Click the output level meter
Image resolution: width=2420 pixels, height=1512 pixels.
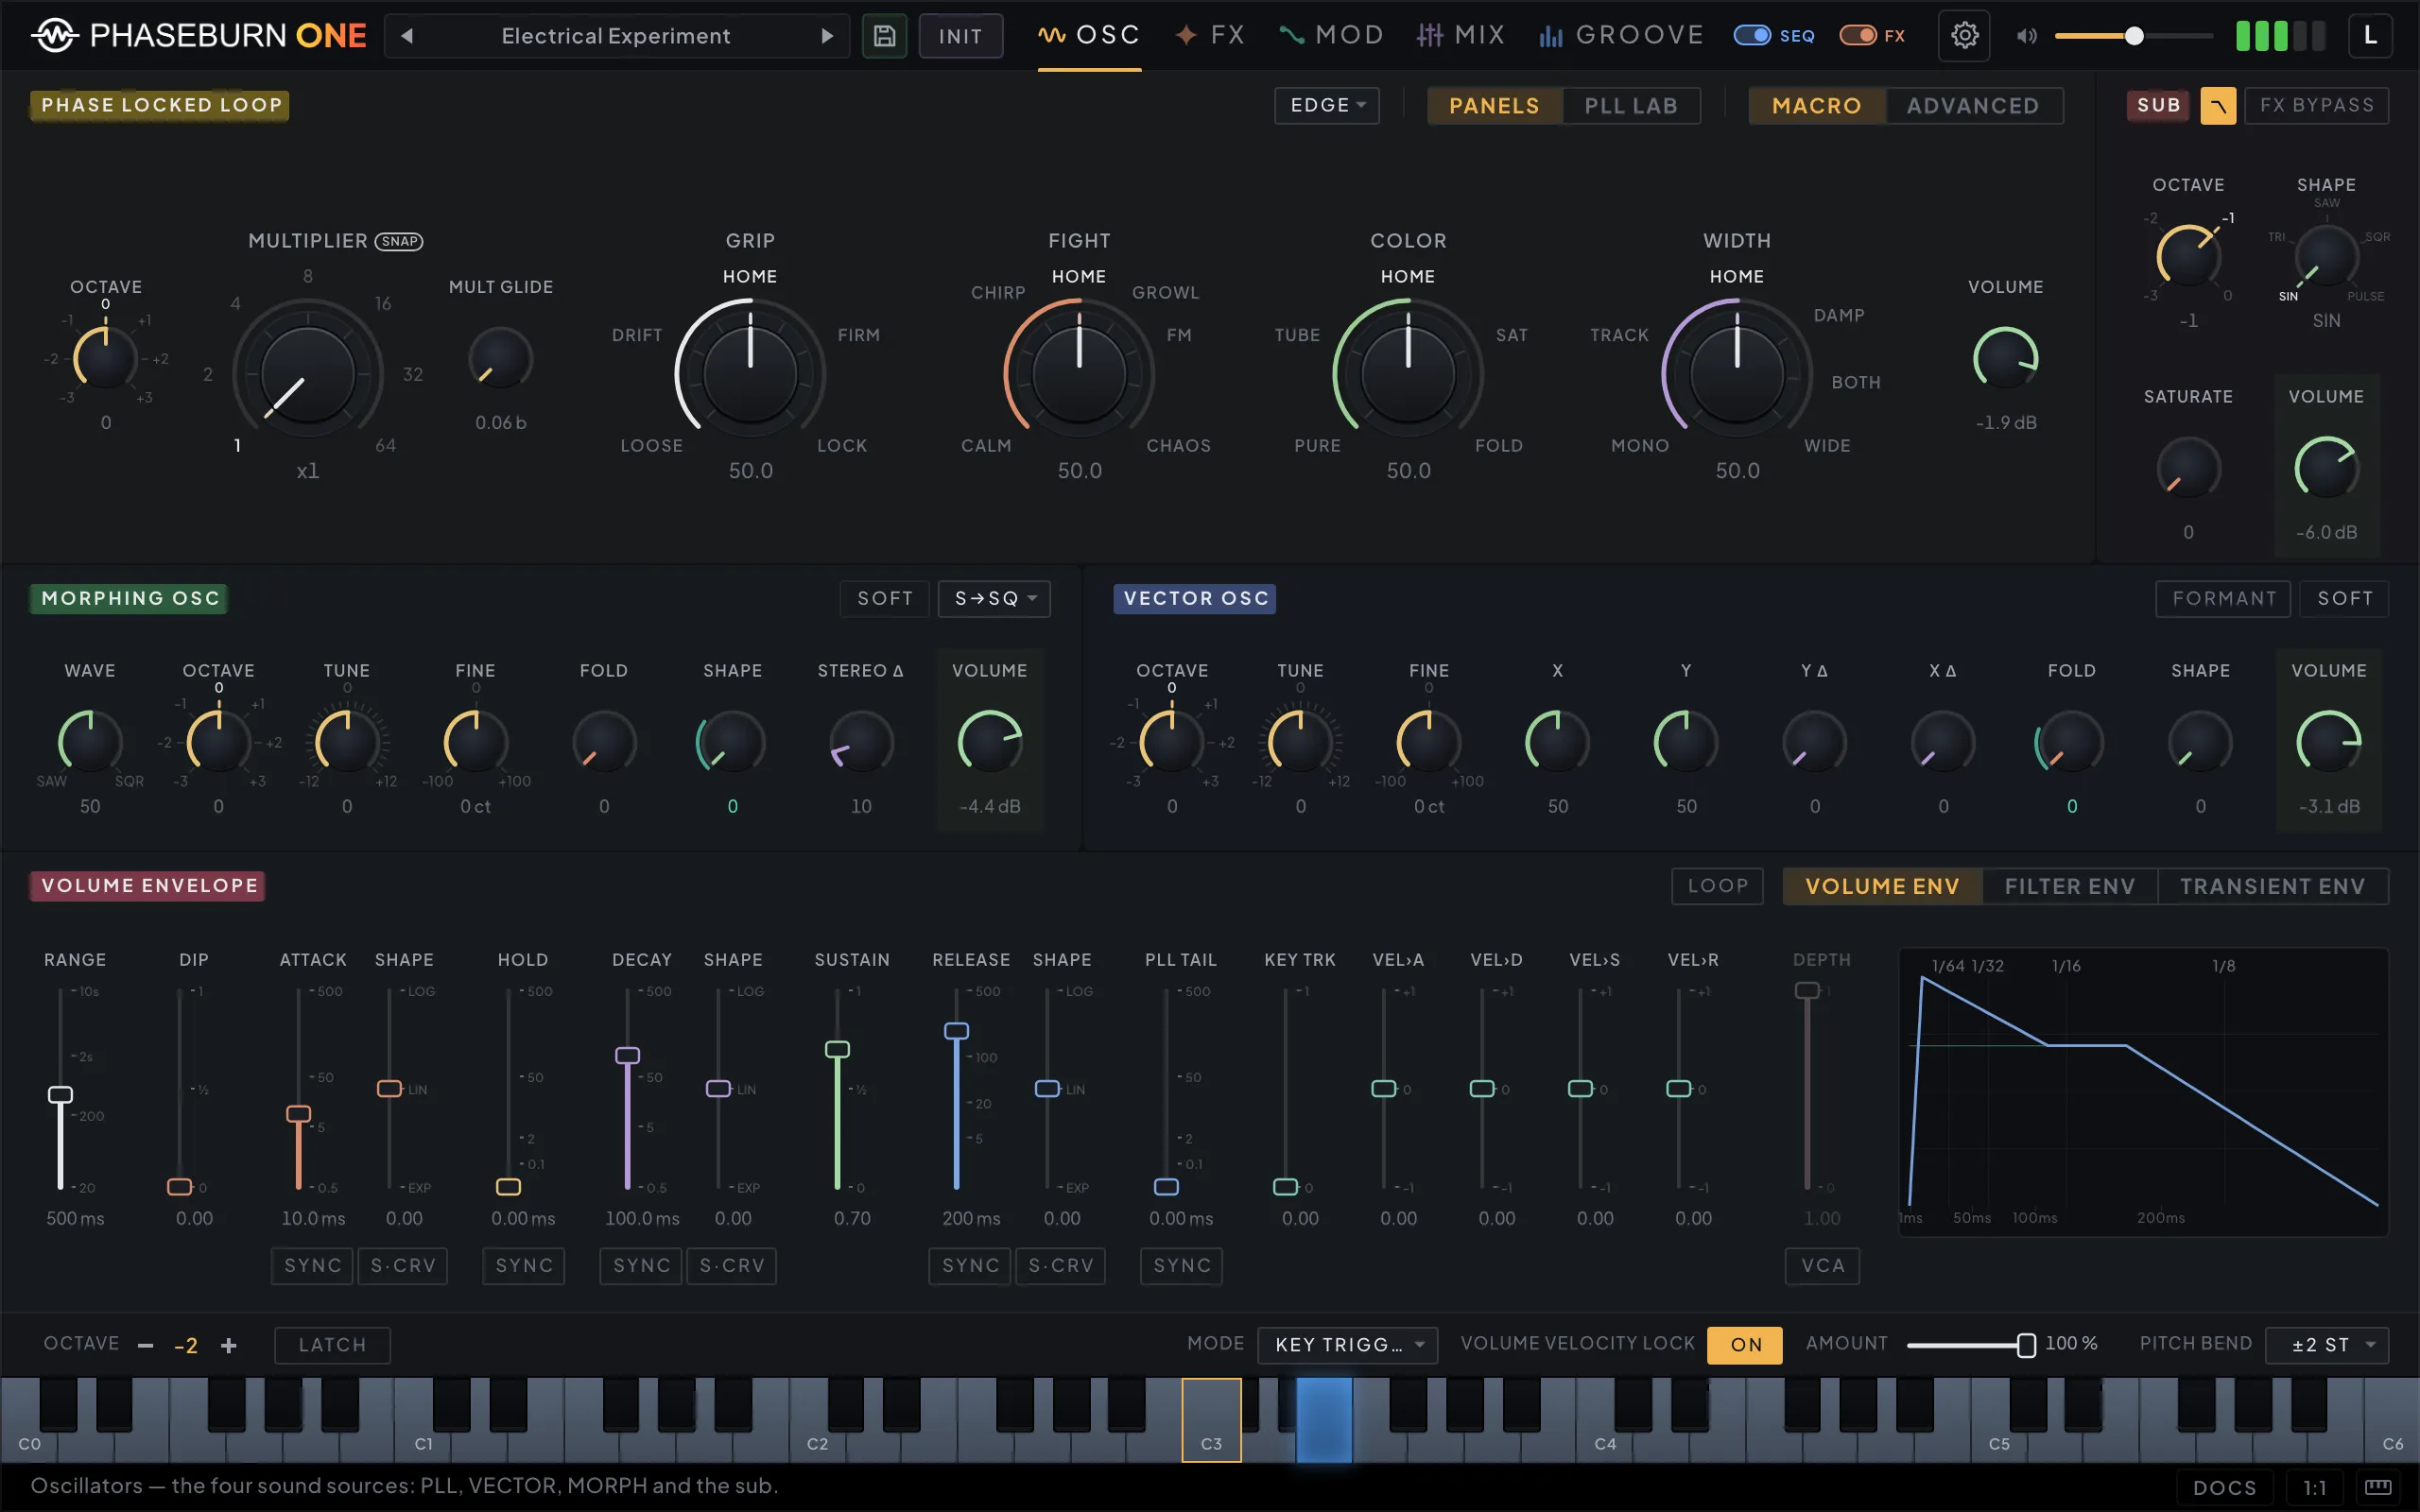(x=2280, y=36)
